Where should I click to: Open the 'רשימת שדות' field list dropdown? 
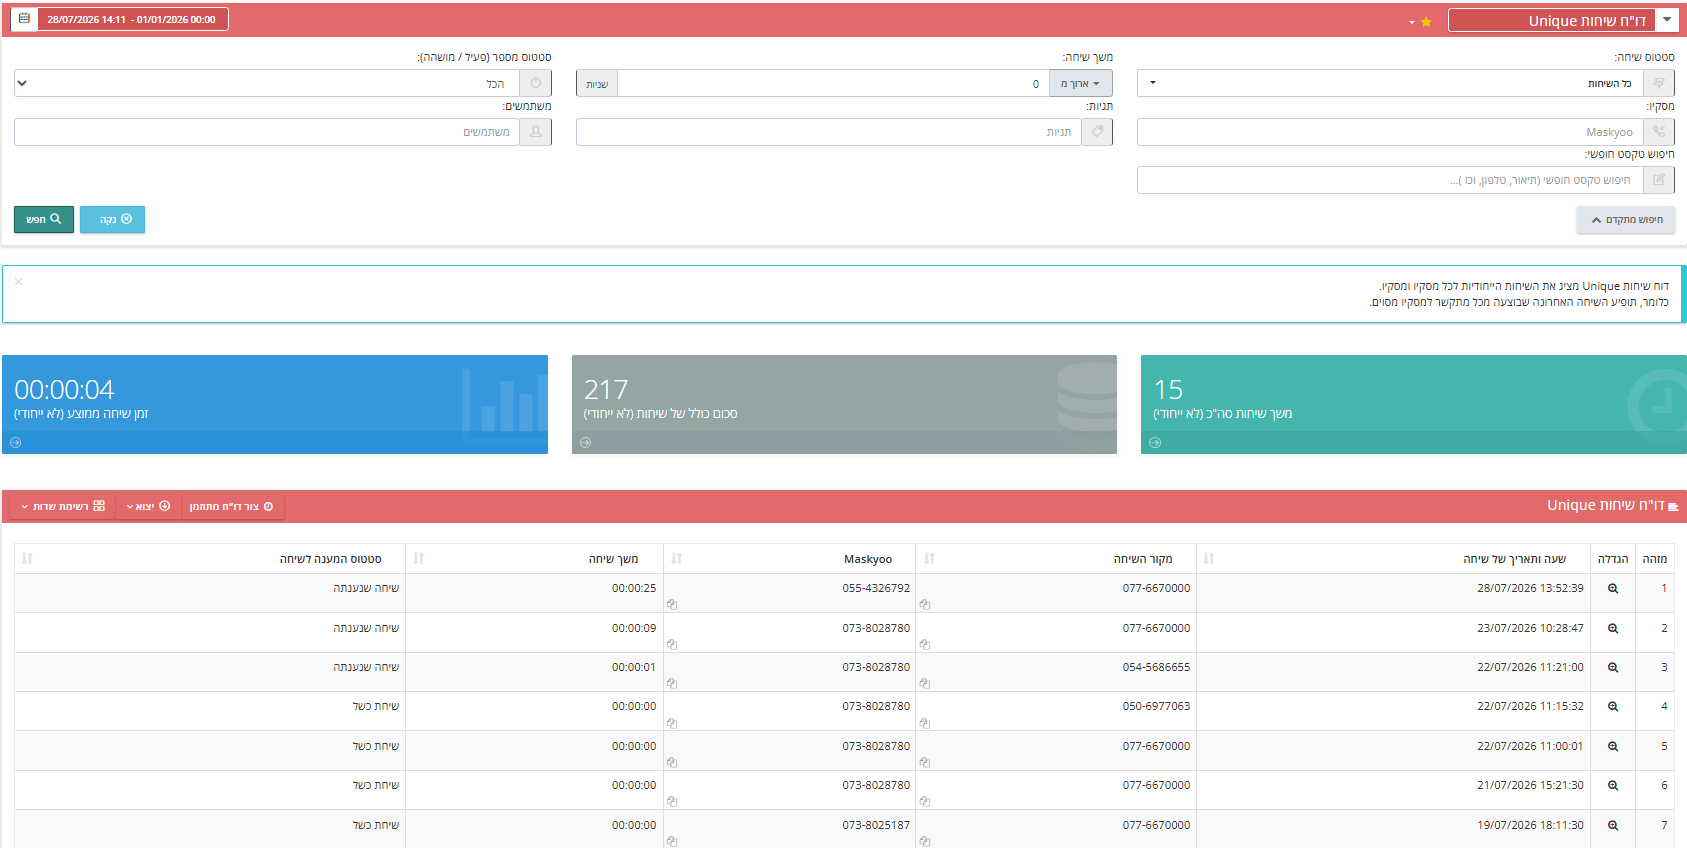(x=63, y=507)
